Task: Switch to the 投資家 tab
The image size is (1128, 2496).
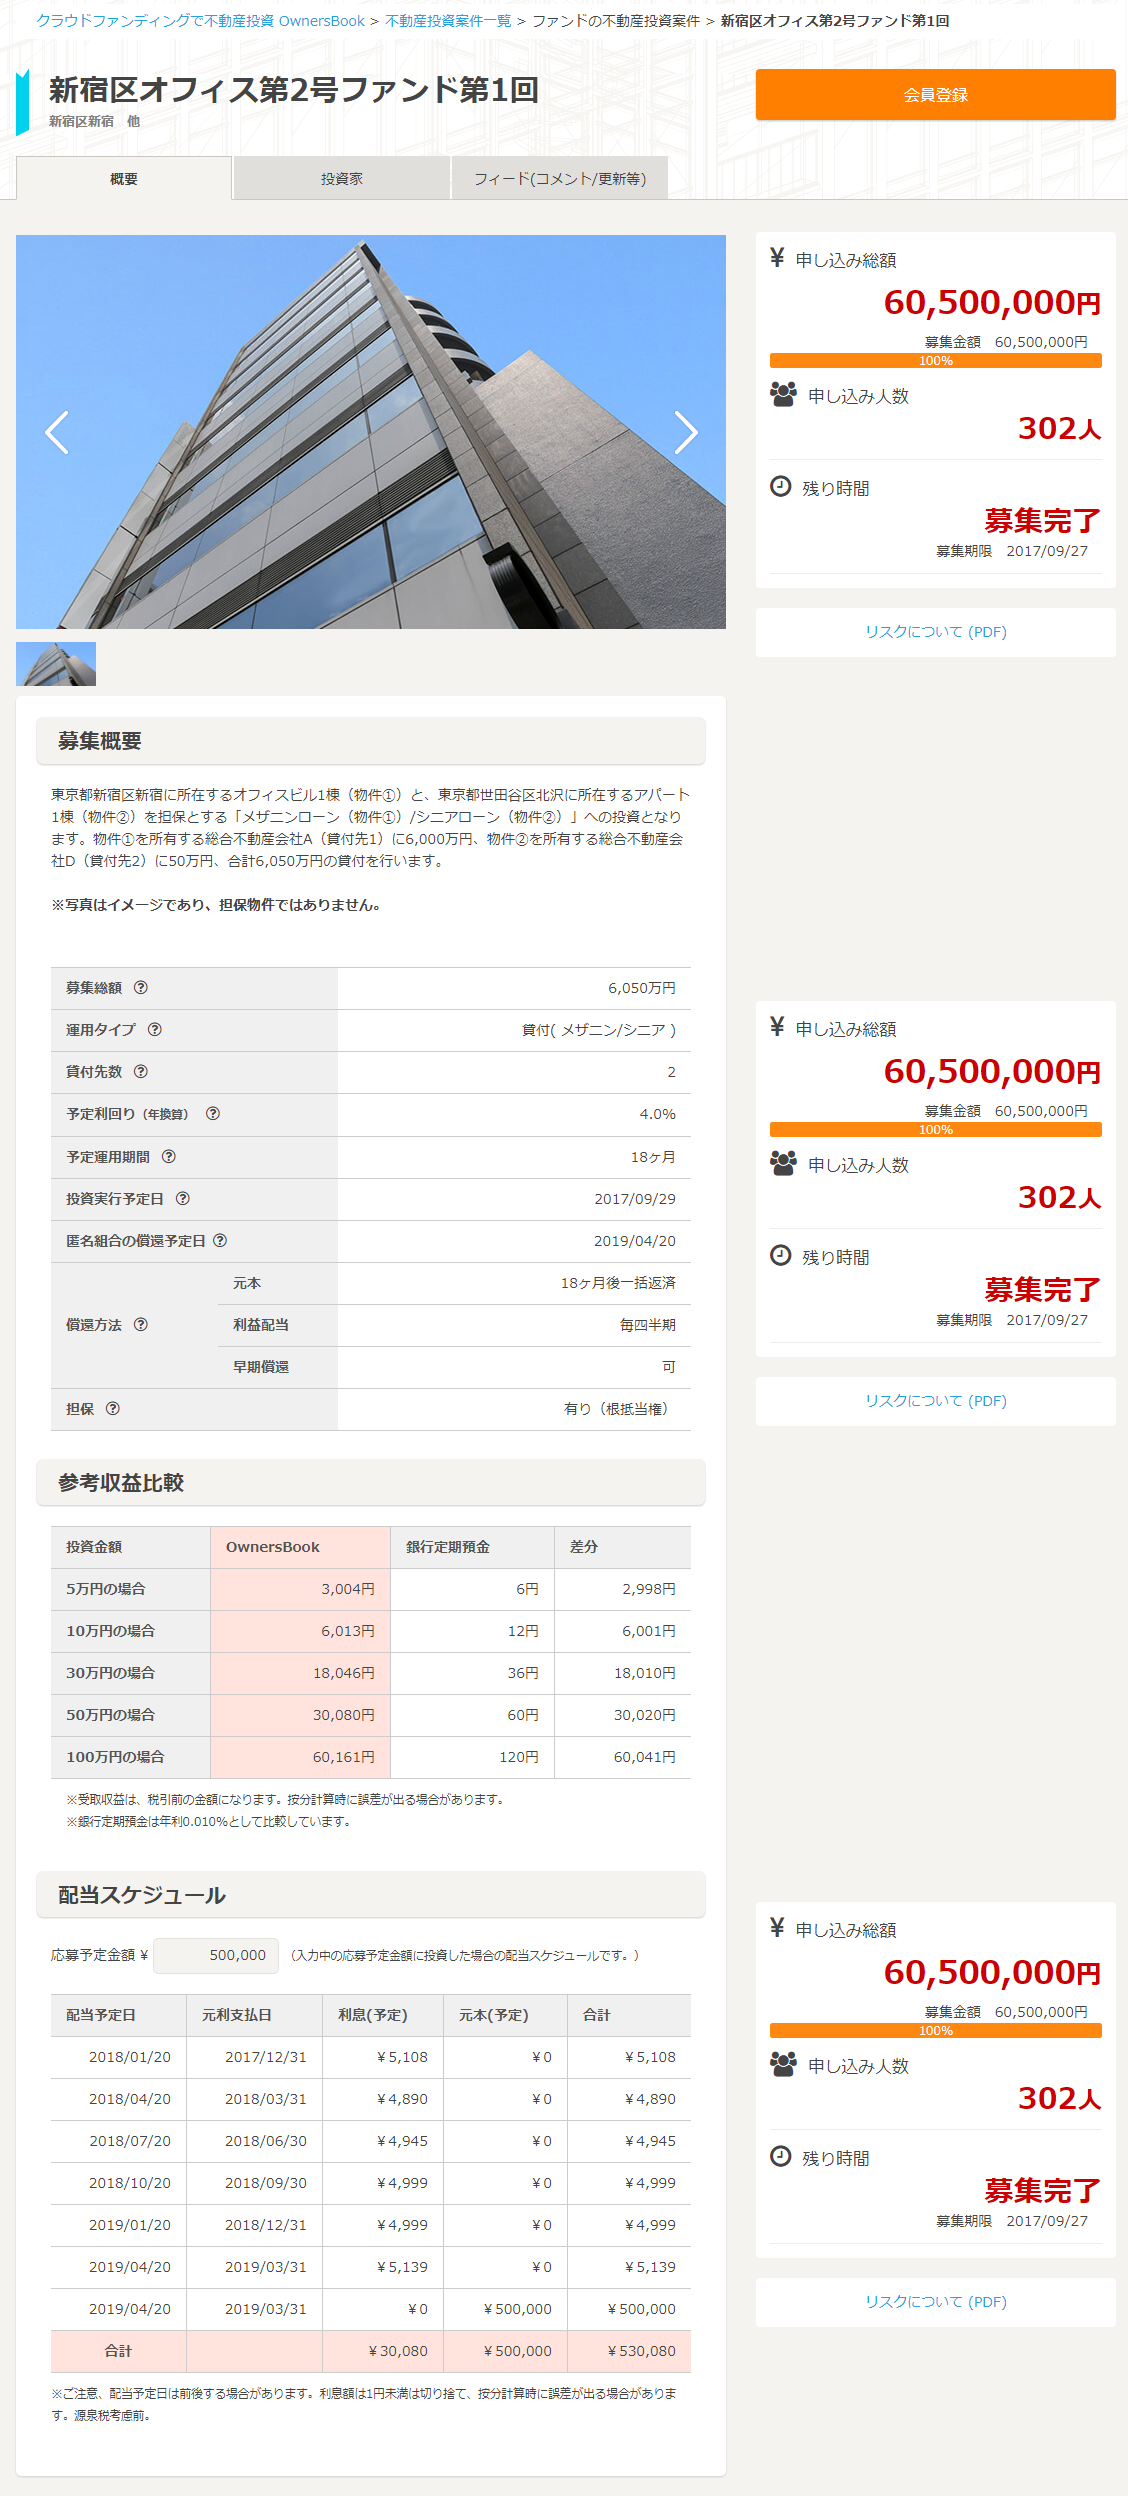Action: [341, 179]
